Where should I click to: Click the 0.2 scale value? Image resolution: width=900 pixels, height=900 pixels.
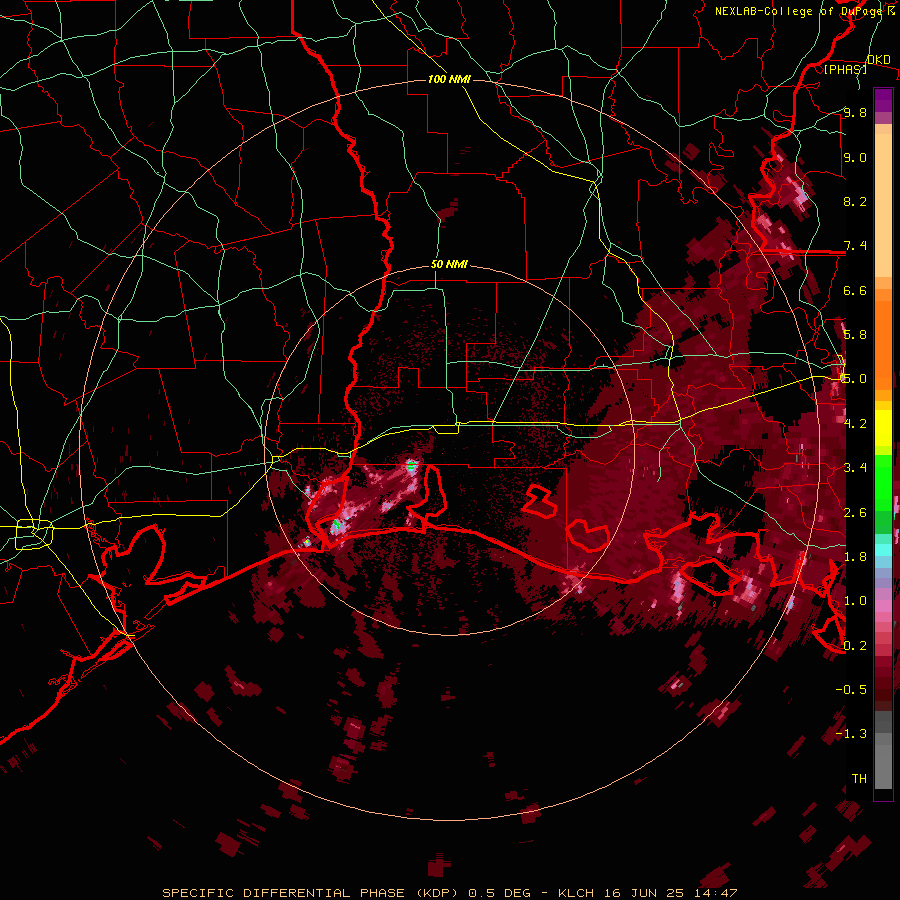coord(855,645)
